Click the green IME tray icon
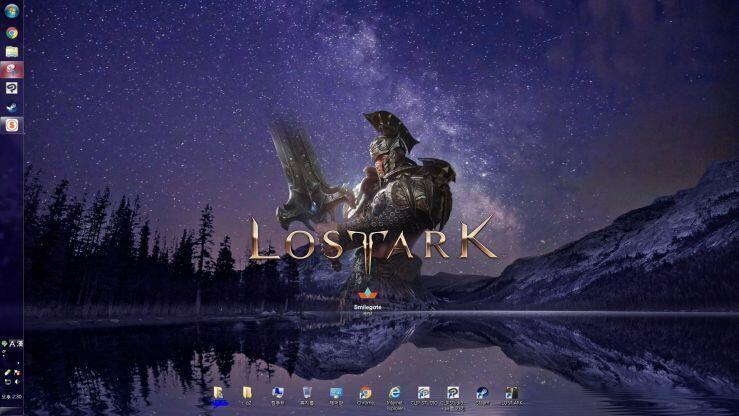 [4, 344]
